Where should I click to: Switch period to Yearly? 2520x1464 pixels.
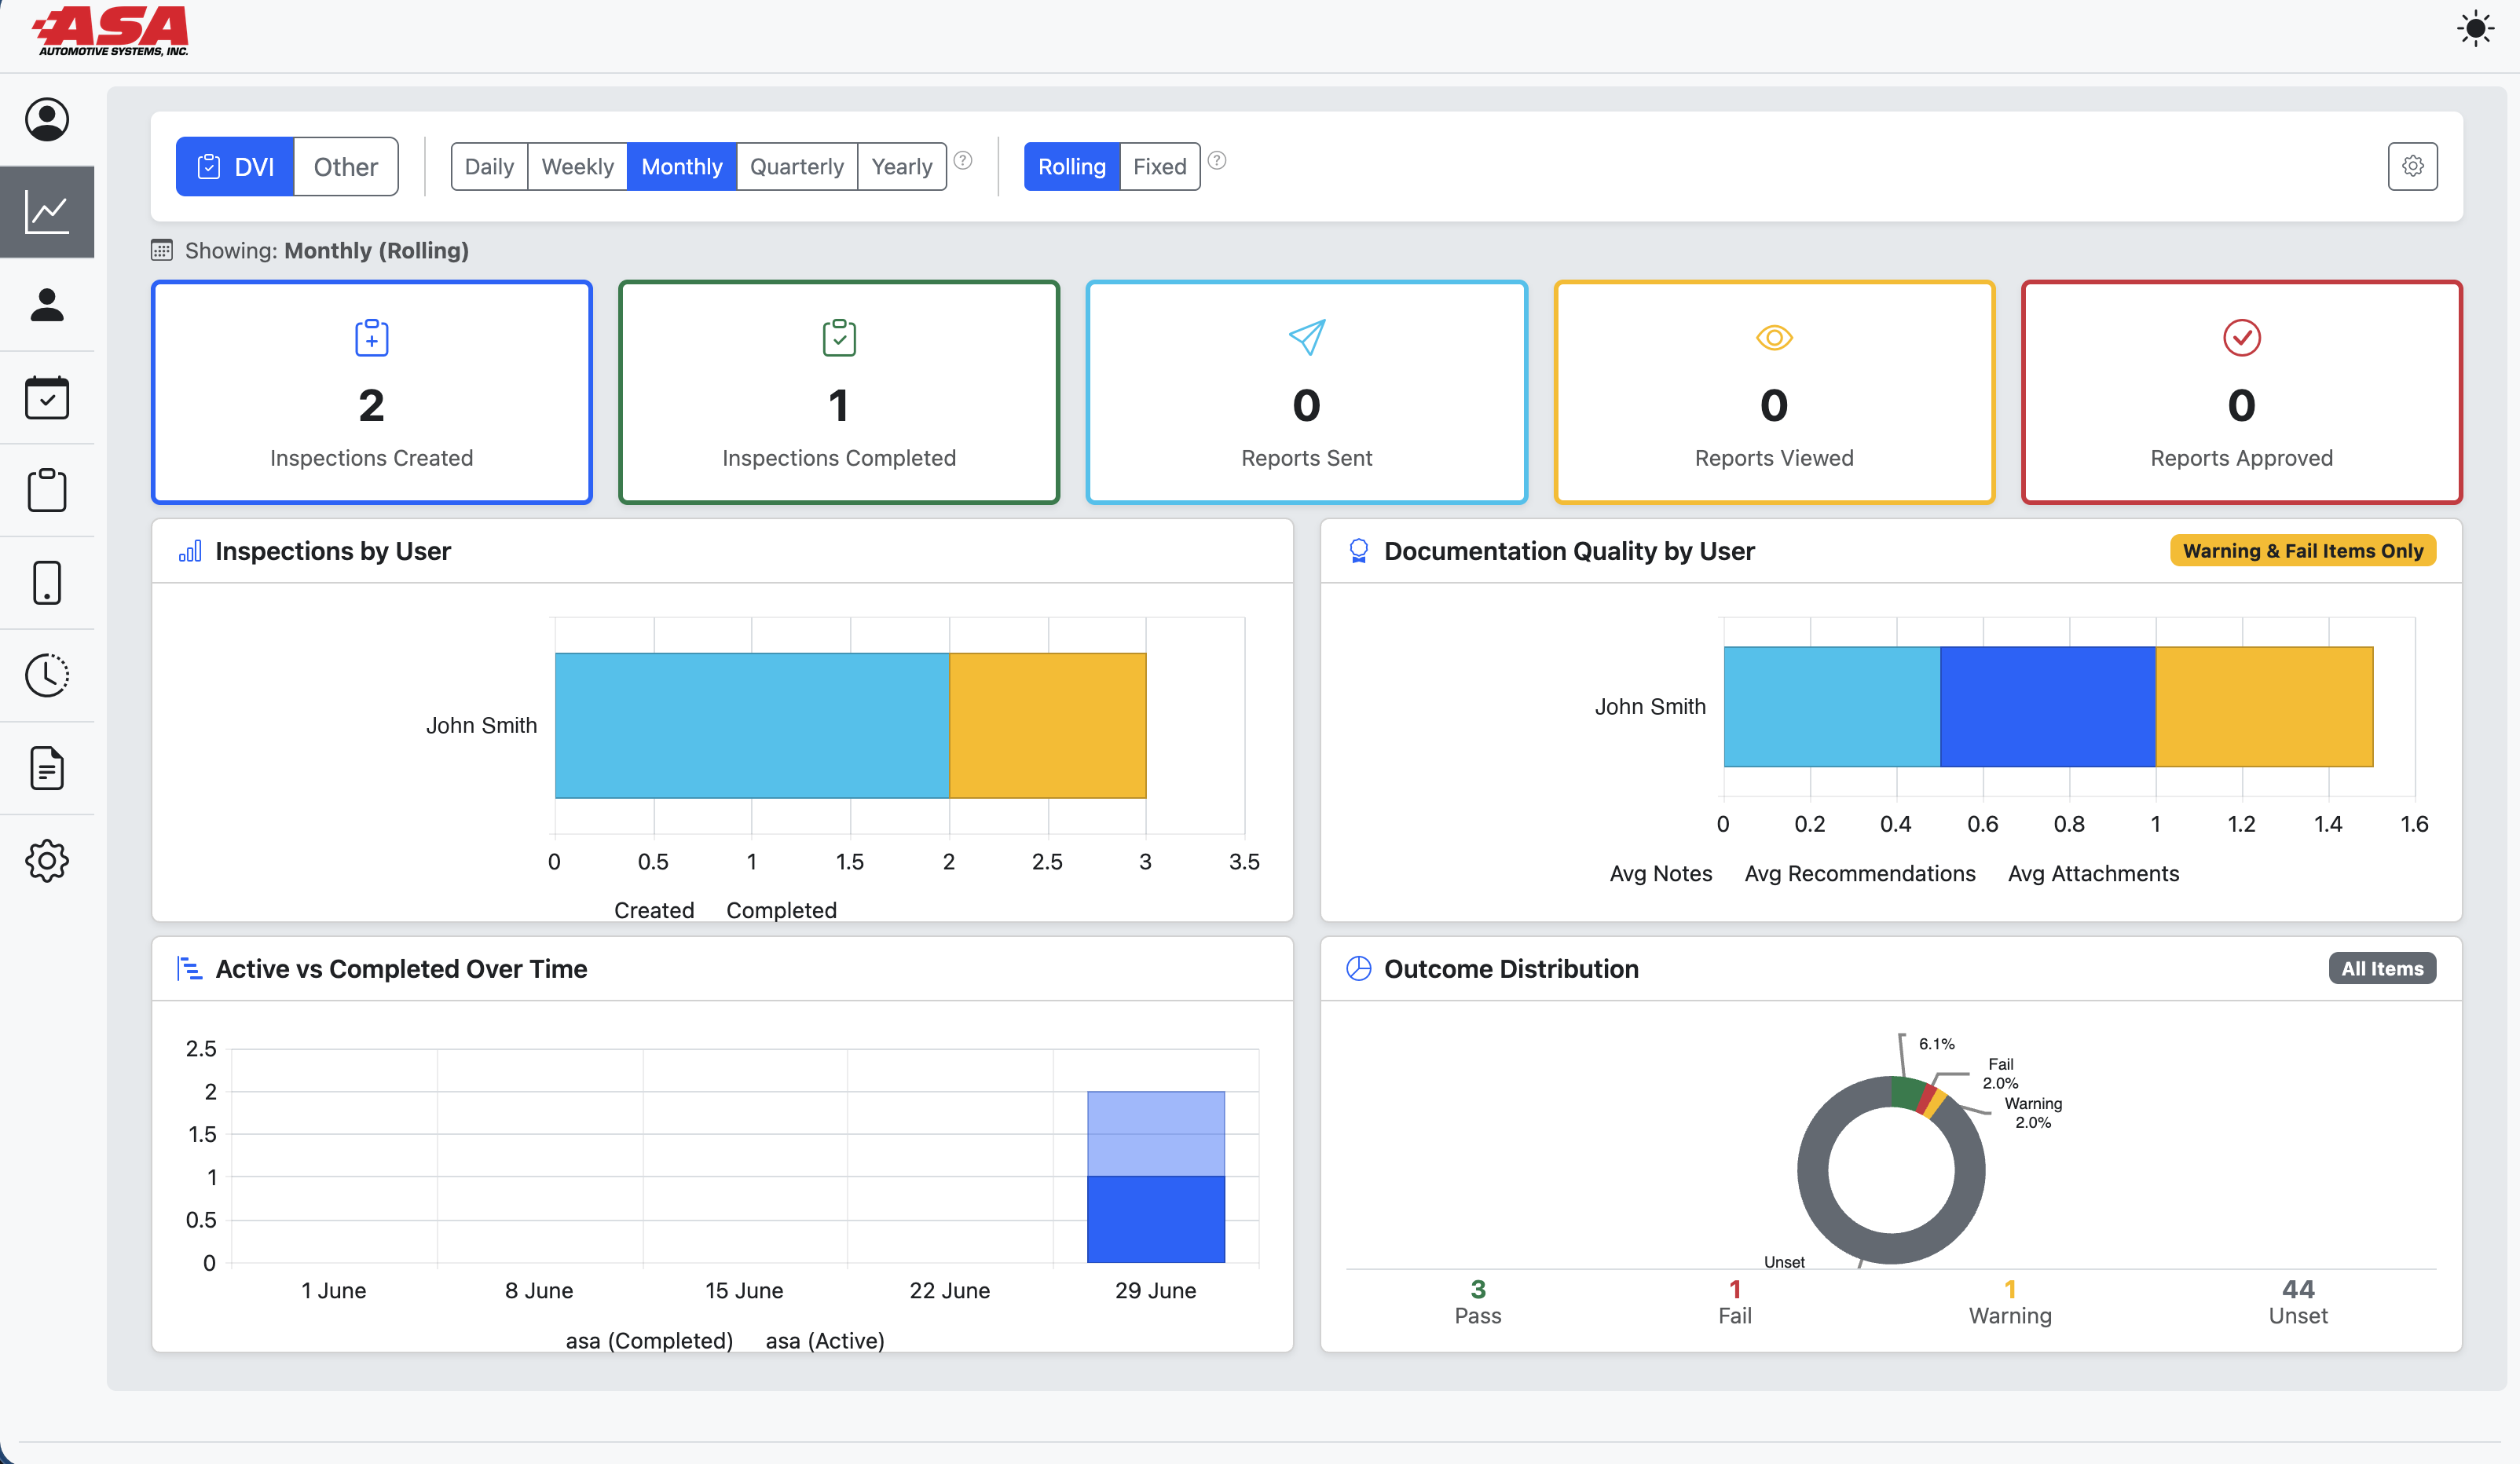click(x=902, y=166)
